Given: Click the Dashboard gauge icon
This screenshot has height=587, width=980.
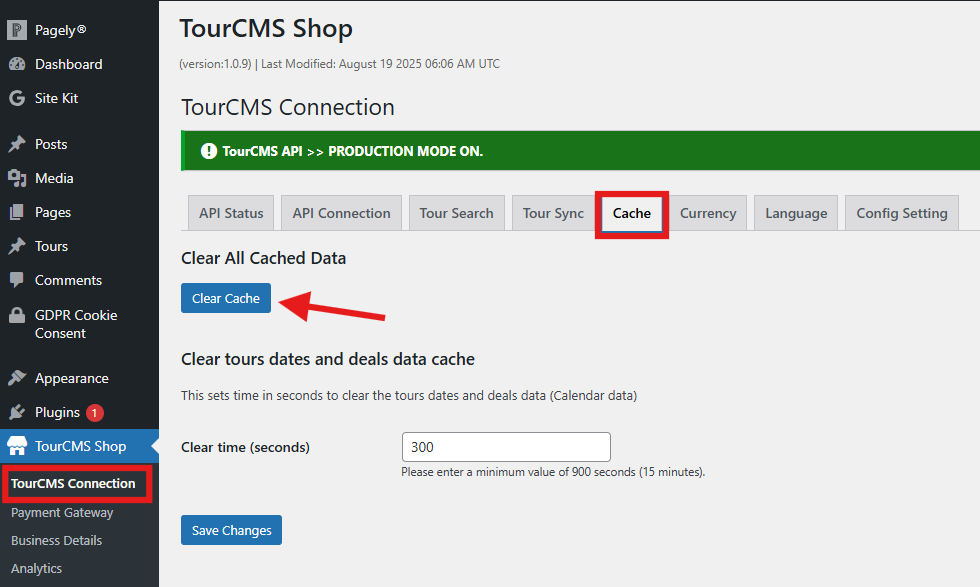Looking at the screenshot, I should pyautogui.click(x=17, y=64).
